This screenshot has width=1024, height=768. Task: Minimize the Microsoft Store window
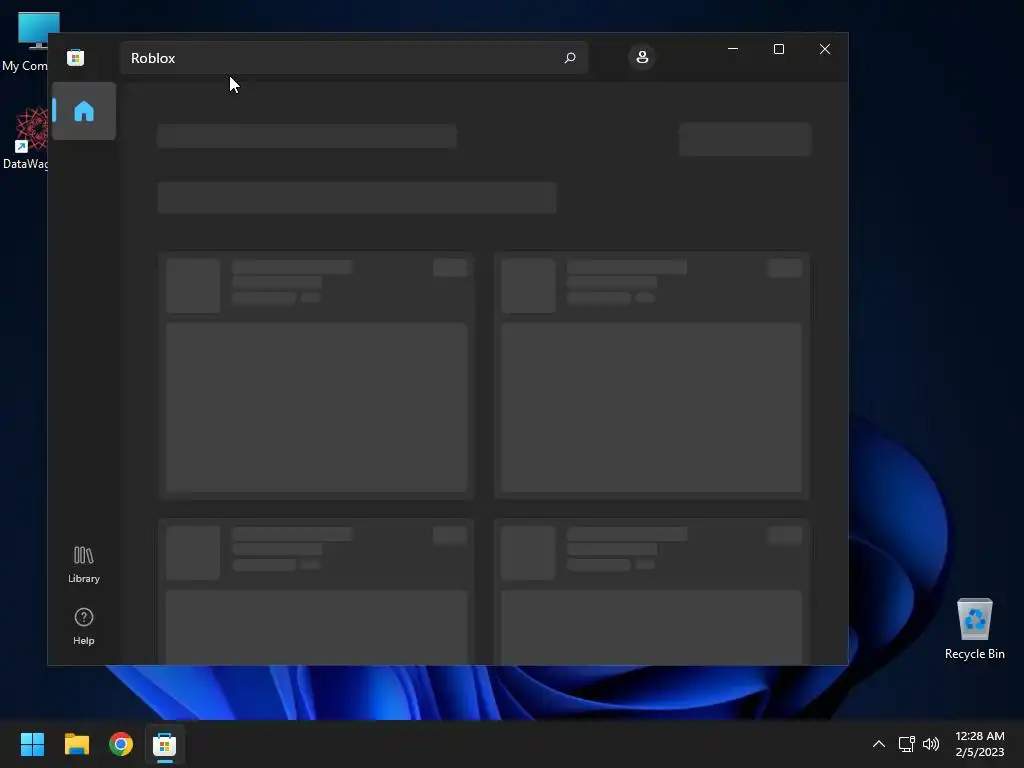point(733,49)
